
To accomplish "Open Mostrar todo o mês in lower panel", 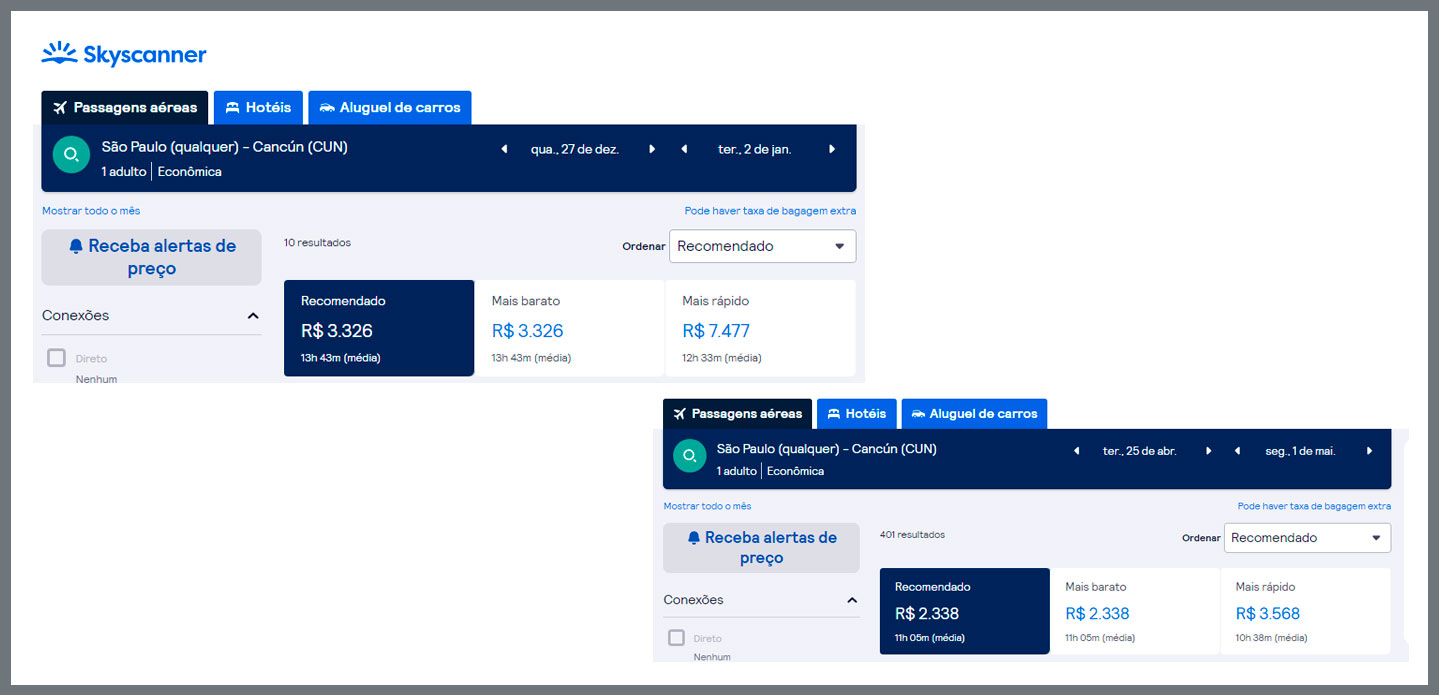I will coord(707,506).
